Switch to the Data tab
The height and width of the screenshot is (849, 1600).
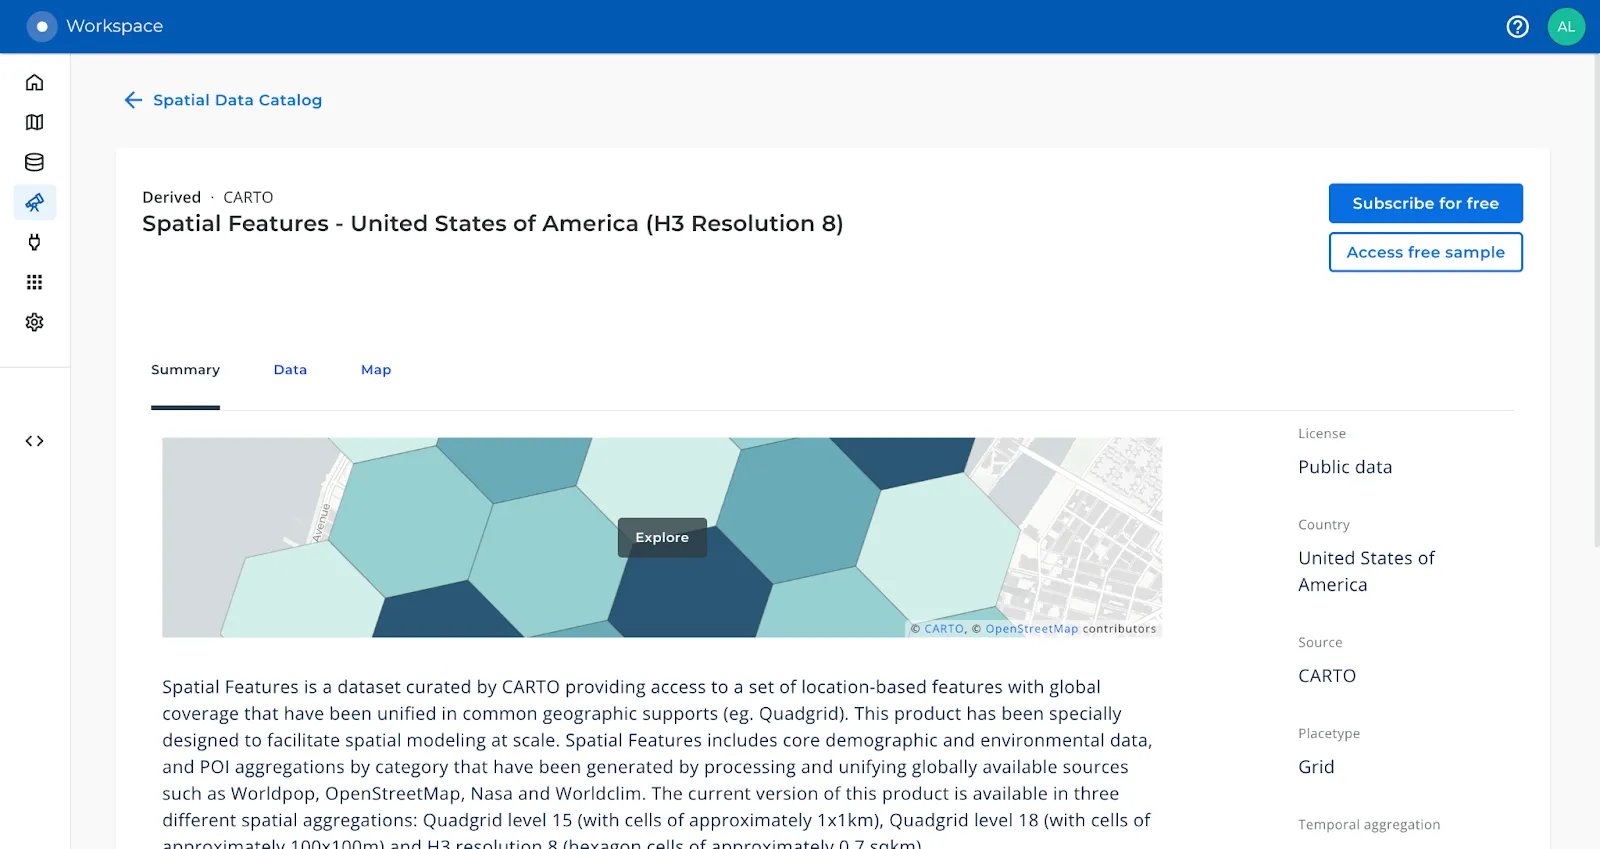pos(290,370)
